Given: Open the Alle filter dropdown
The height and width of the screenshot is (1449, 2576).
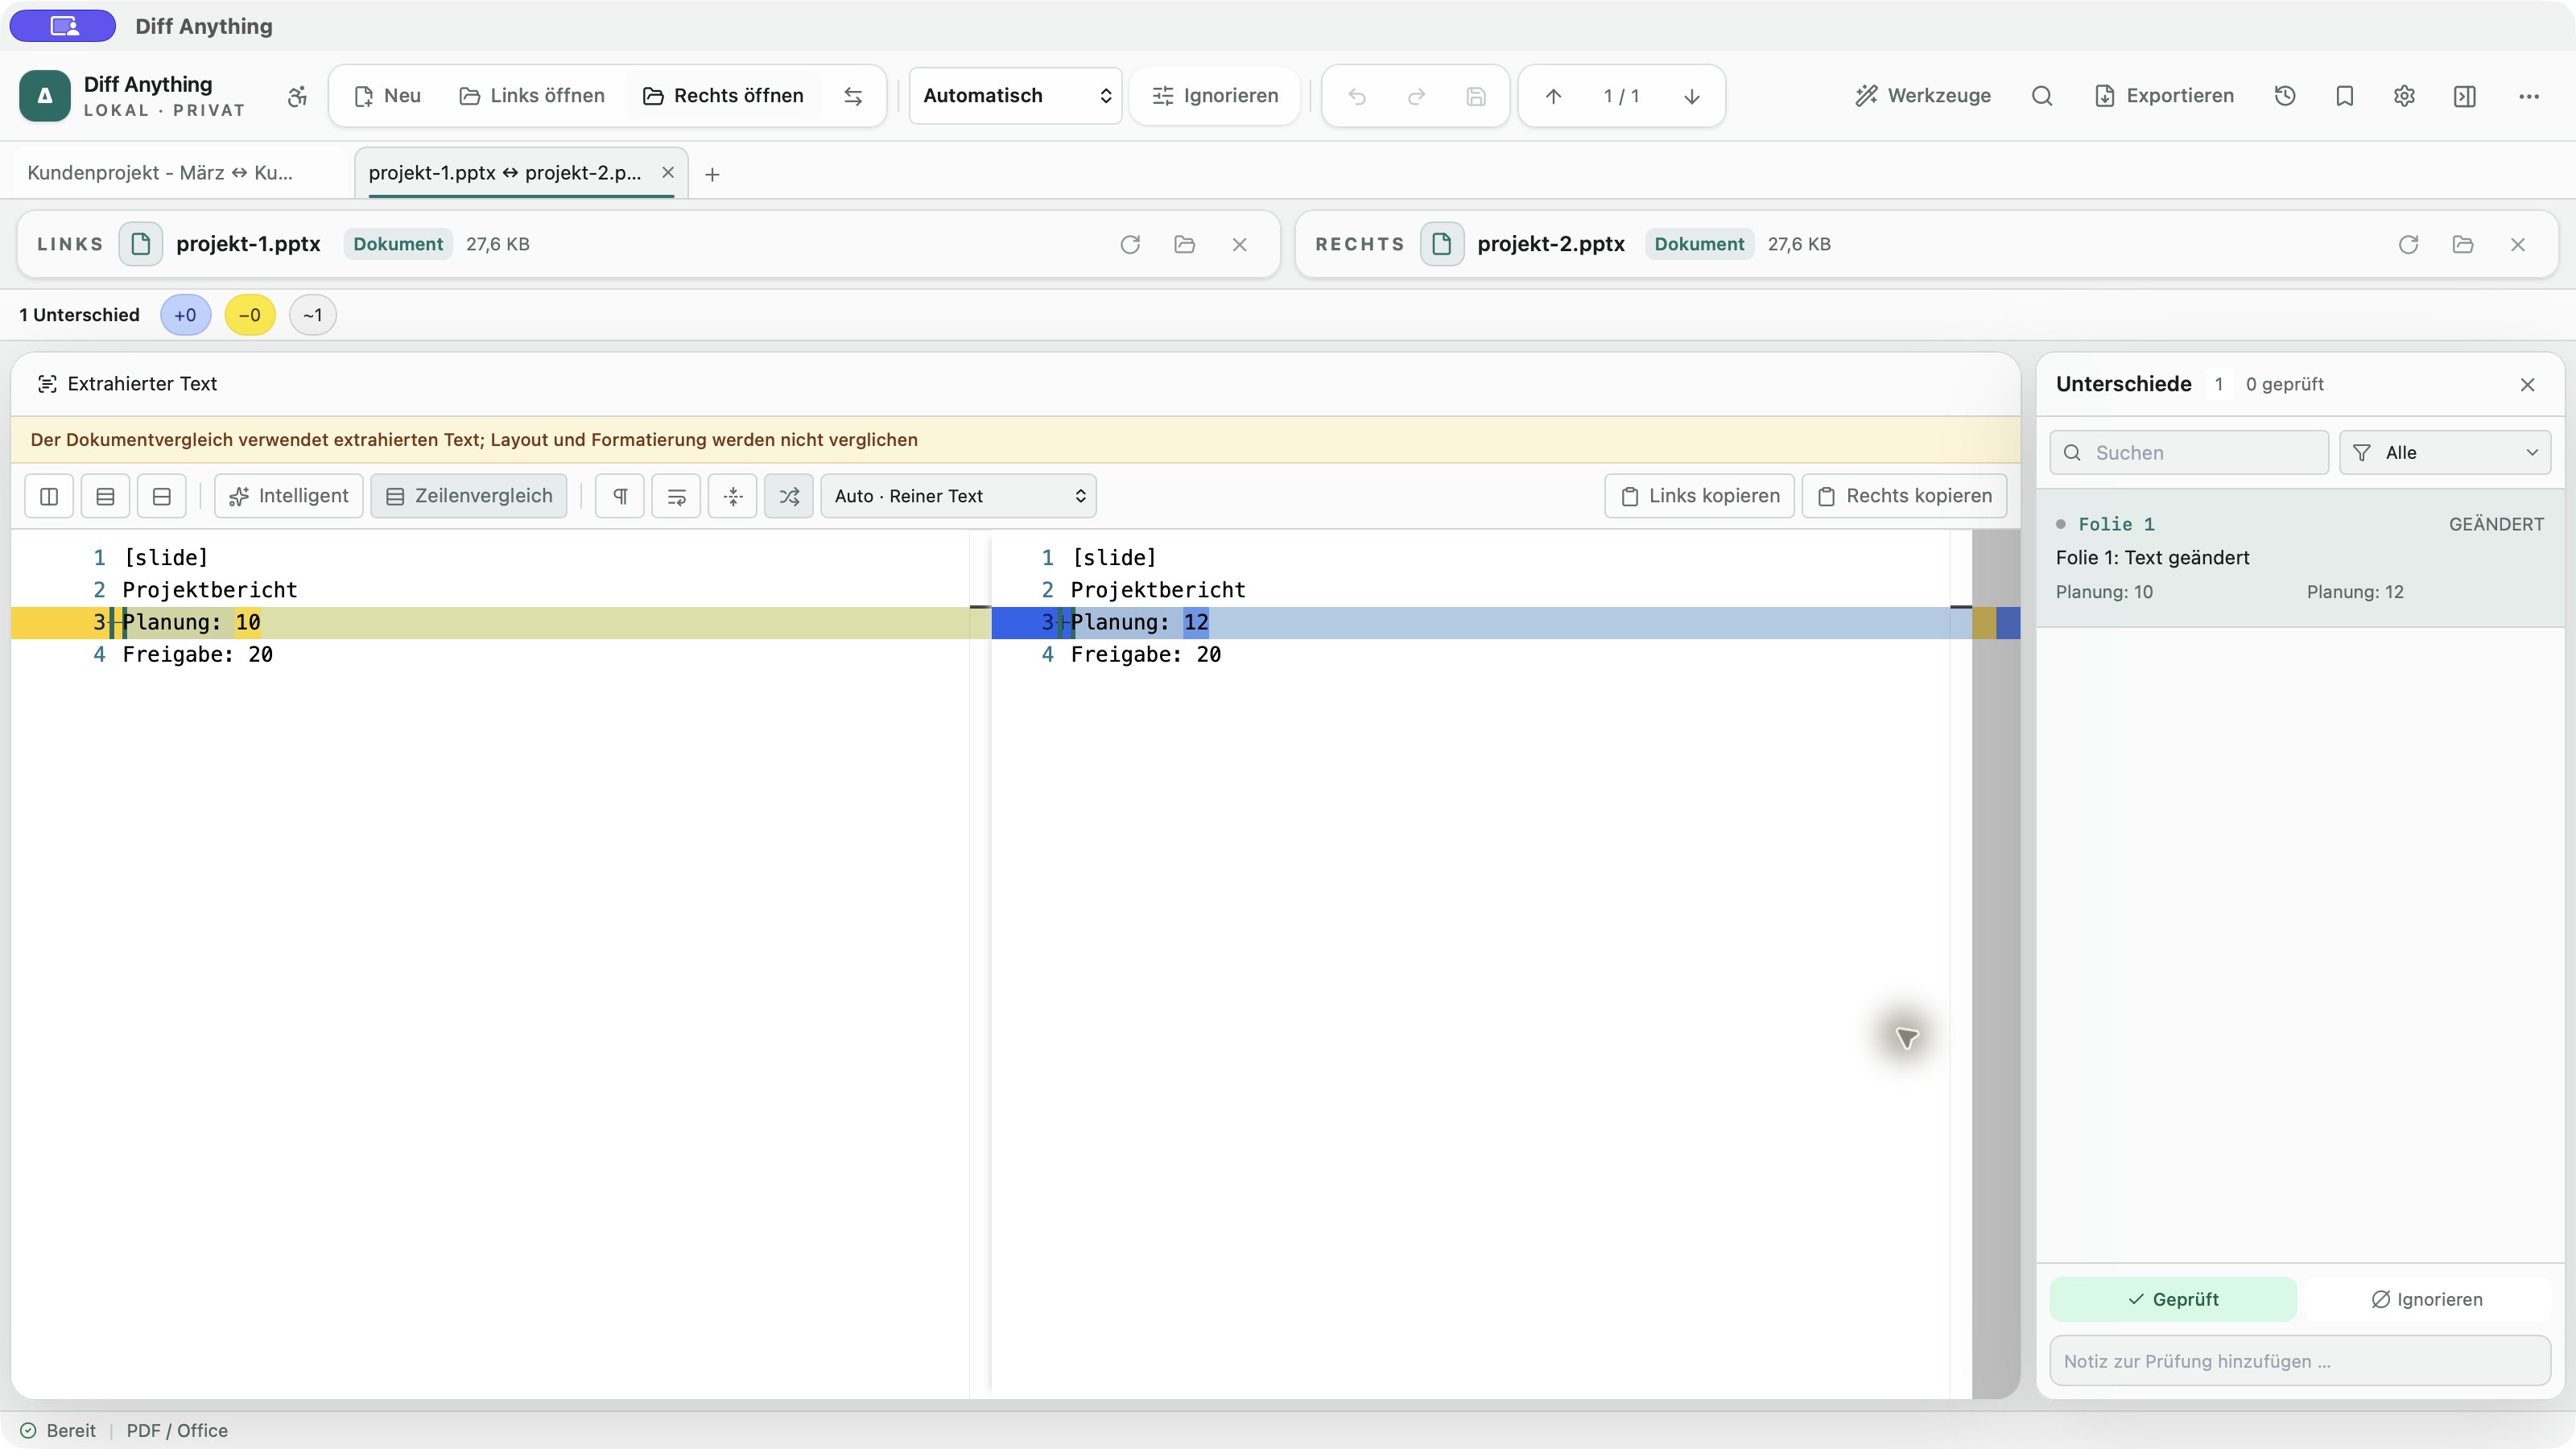Looking at the screenshot, I should [2445, 453].
